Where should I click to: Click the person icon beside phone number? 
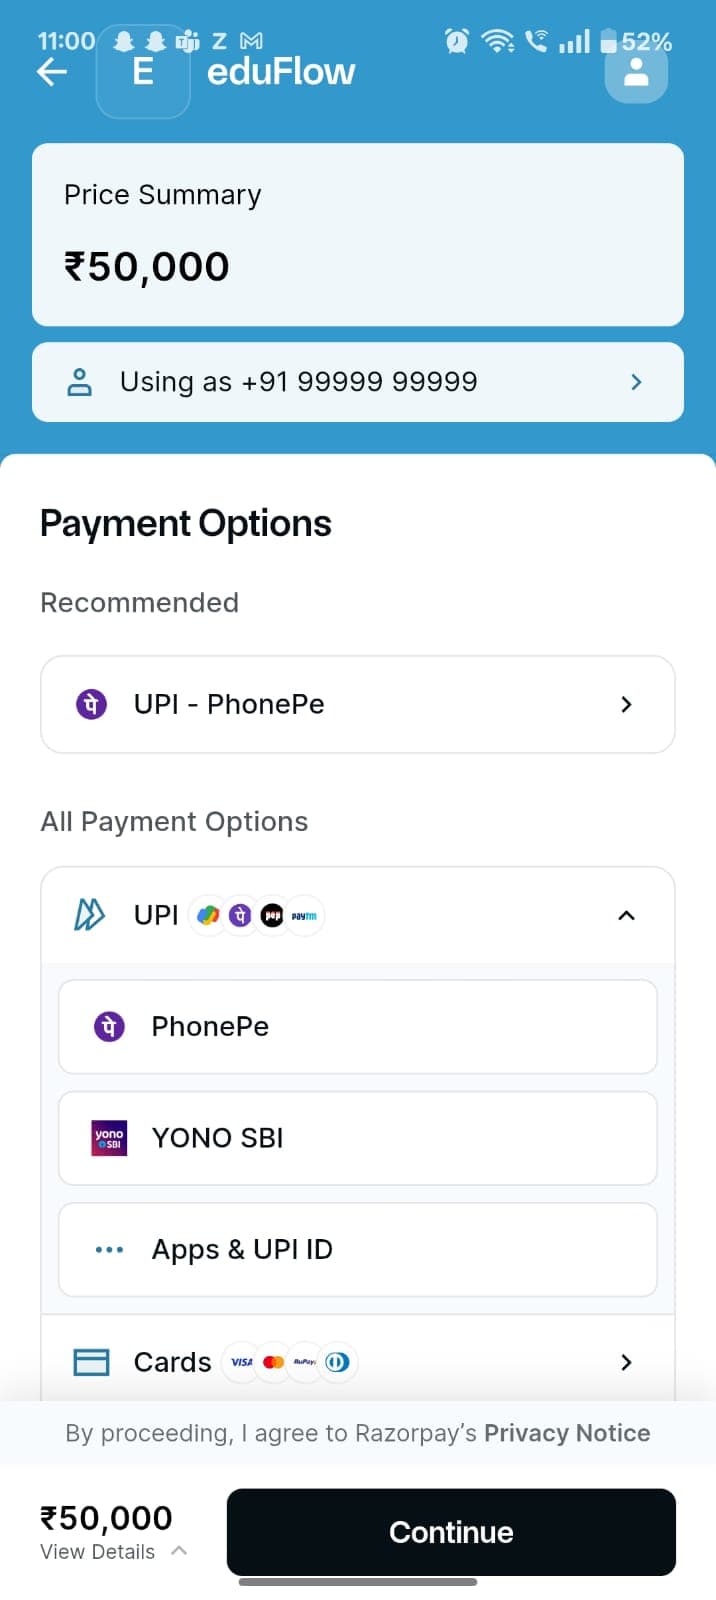point(79,382)
